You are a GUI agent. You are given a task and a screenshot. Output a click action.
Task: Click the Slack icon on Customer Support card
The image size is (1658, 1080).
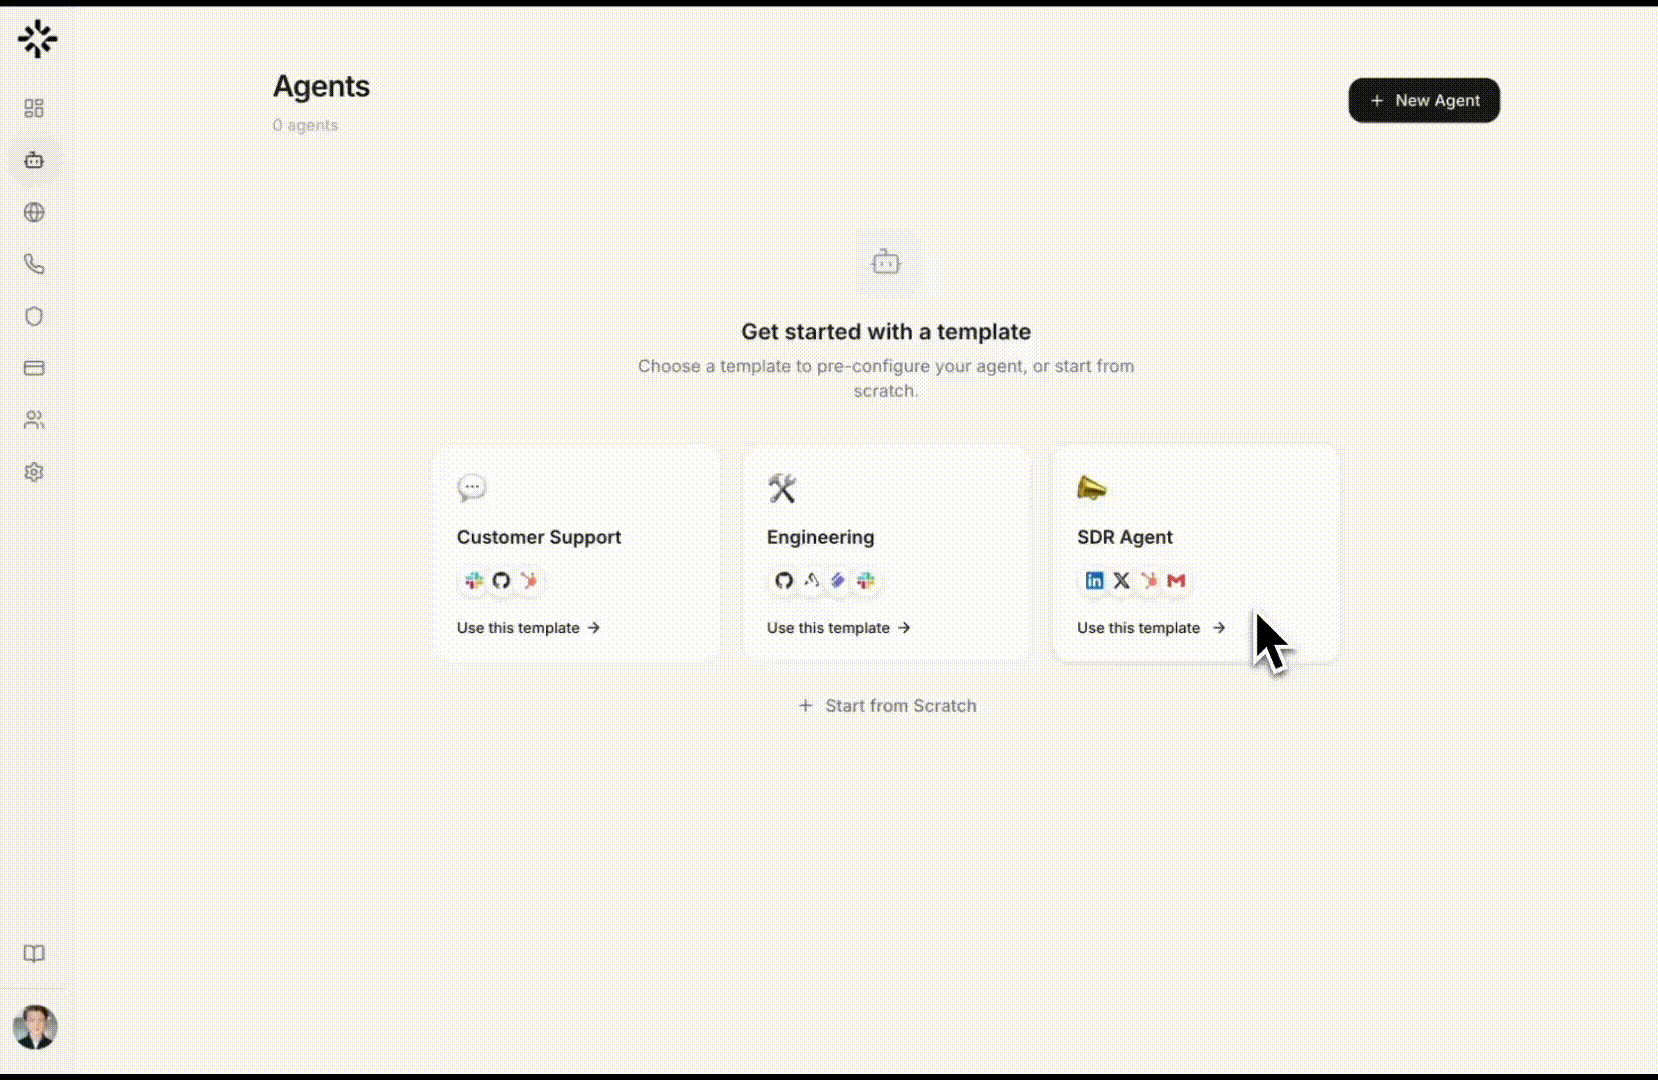pyautogui.click(x=474, y=581)
